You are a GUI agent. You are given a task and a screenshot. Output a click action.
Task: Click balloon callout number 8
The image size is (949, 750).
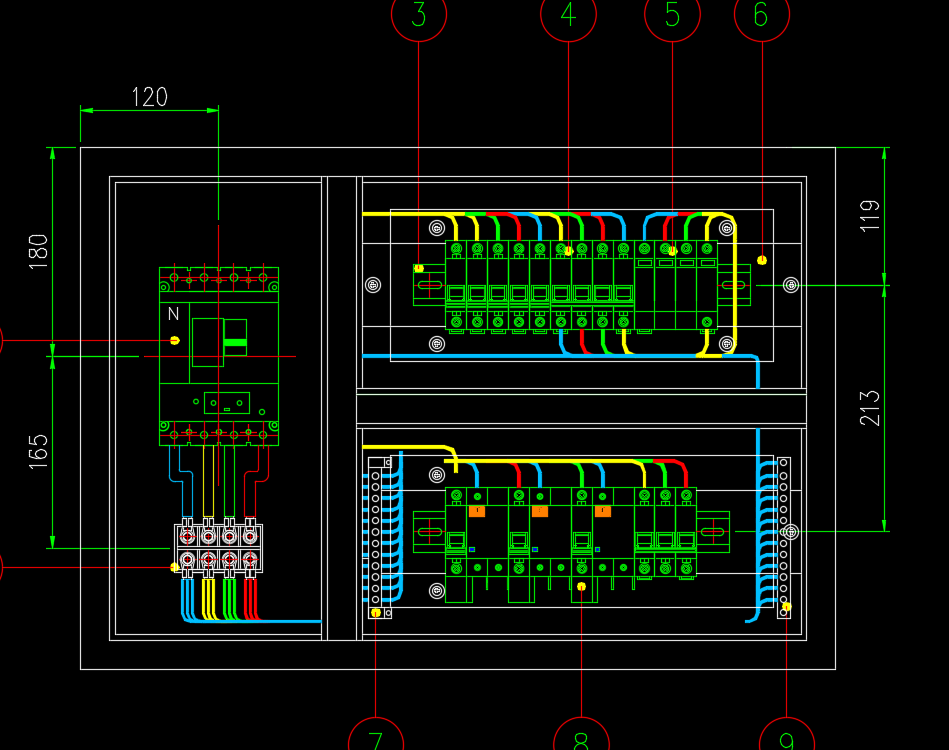(x=581, y=740)
